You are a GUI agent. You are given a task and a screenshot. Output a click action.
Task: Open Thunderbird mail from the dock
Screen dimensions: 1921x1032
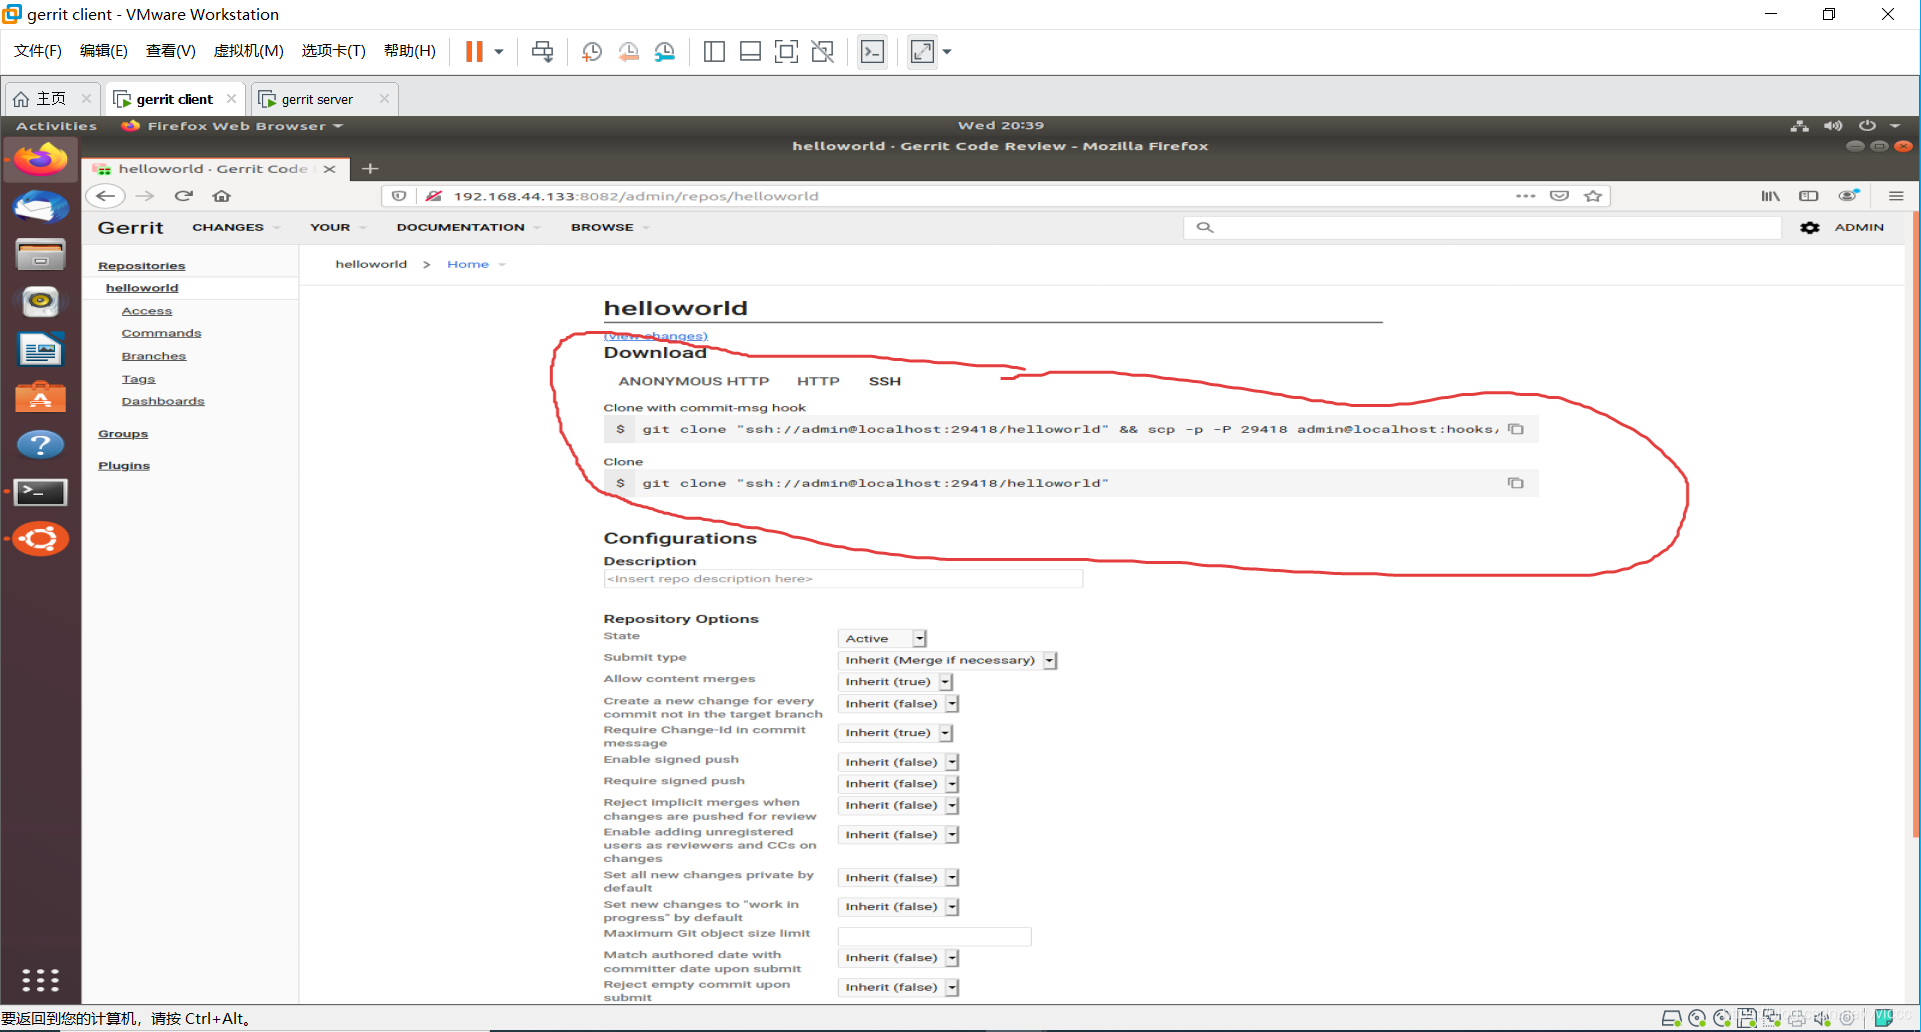pyautogui.click(x=40, y=207)
